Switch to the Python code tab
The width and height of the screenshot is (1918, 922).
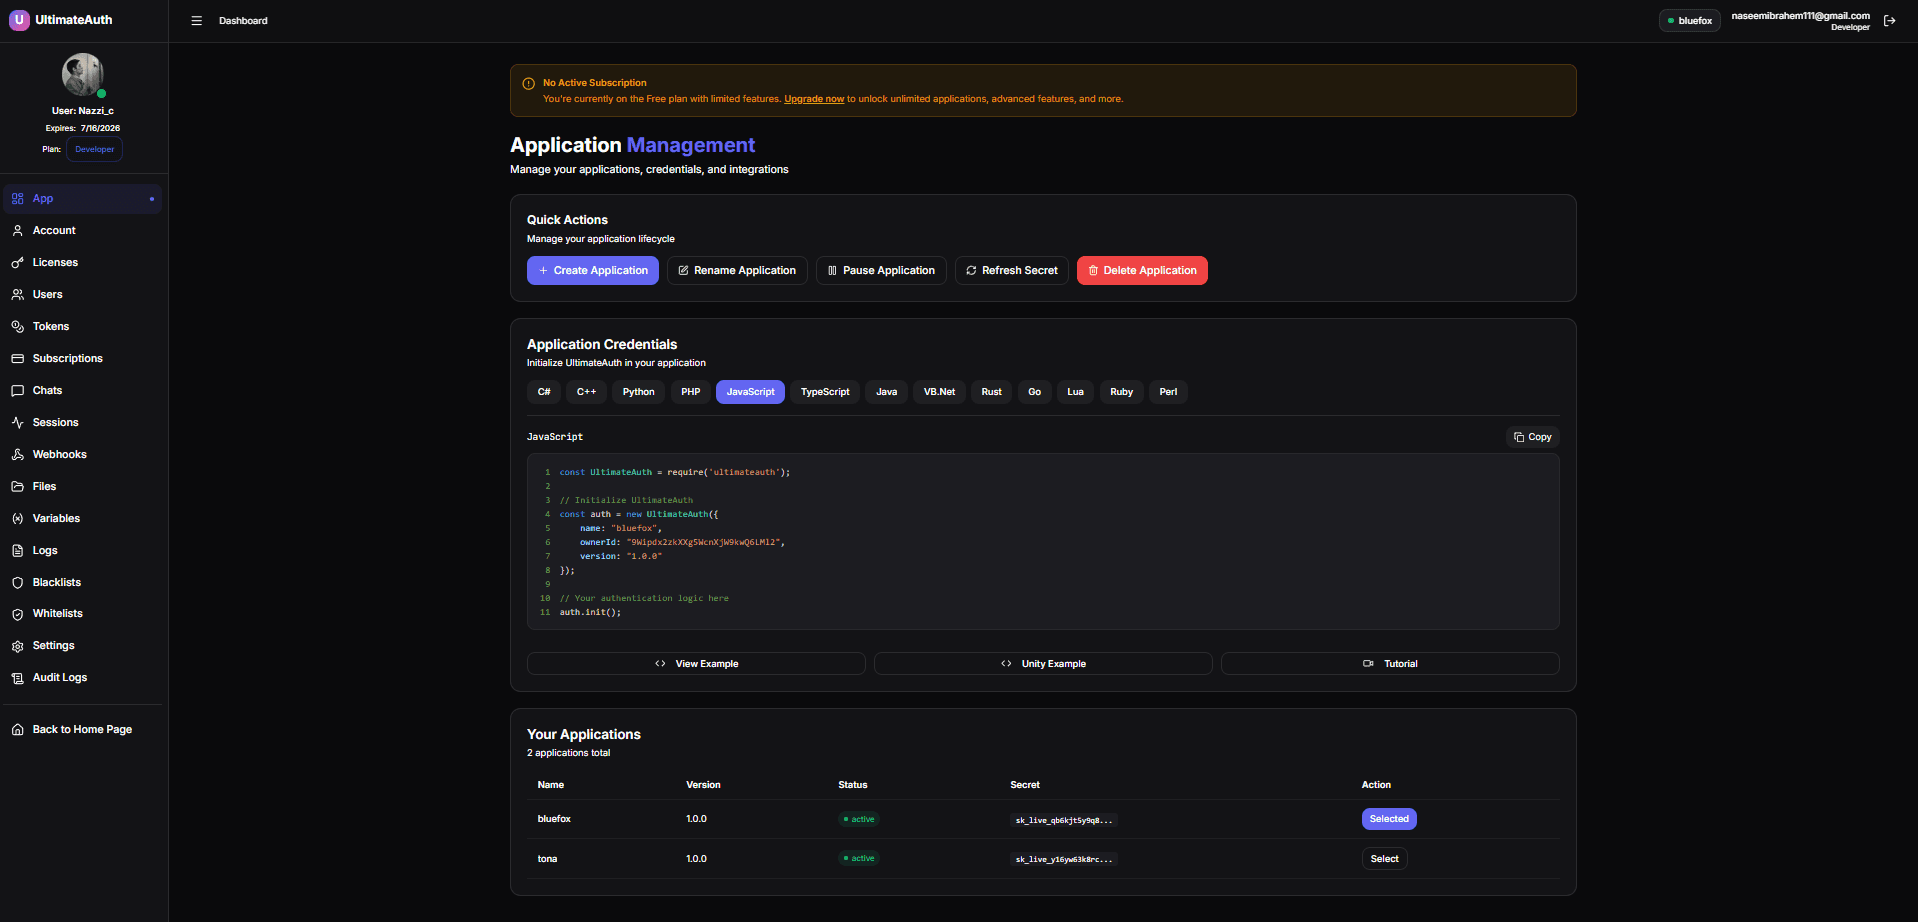click(637, 391)
